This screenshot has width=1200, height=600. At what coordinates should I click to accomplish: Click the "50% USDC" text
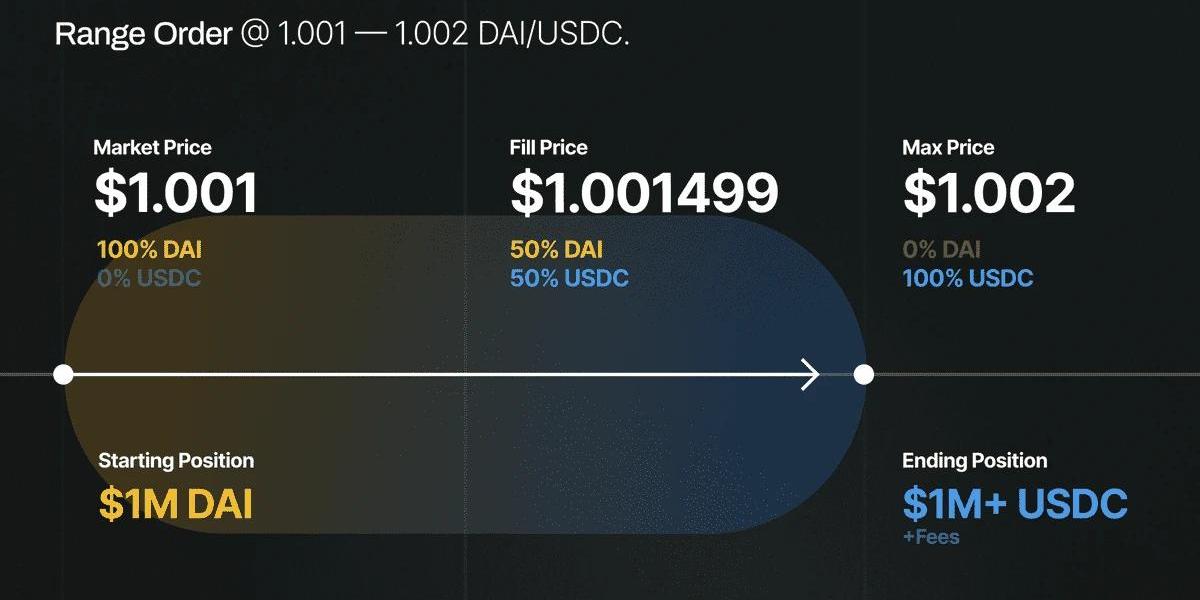point(569,278)
